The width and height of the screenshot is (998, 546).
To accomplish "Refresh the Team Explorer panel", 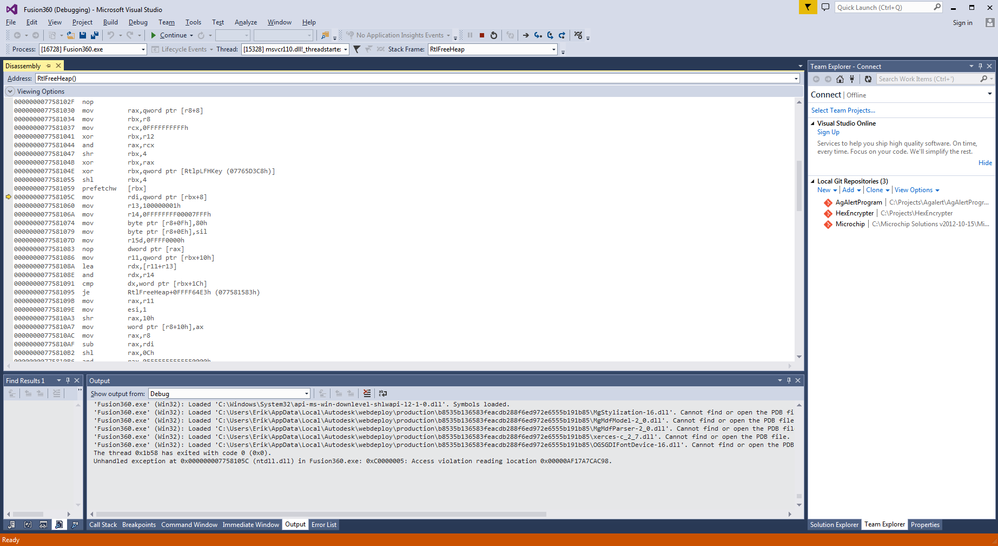I will point(868,79).
